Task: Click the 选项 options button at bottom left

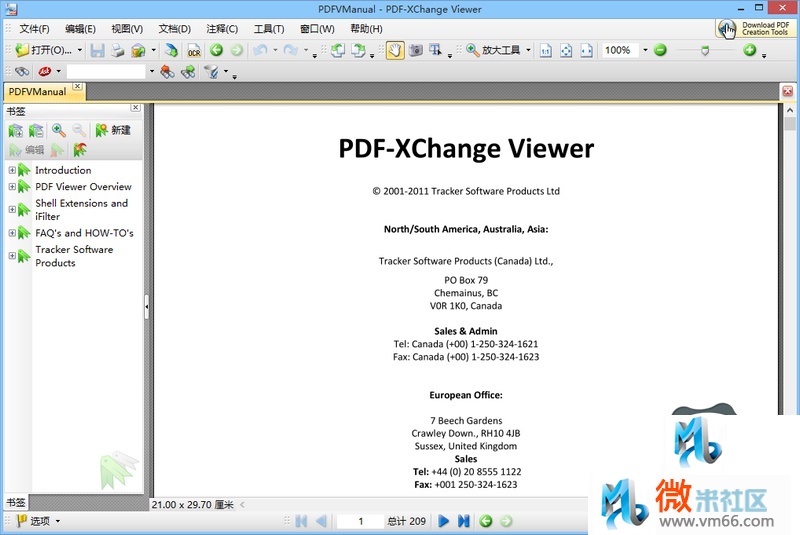Action: tap(39, 521)
